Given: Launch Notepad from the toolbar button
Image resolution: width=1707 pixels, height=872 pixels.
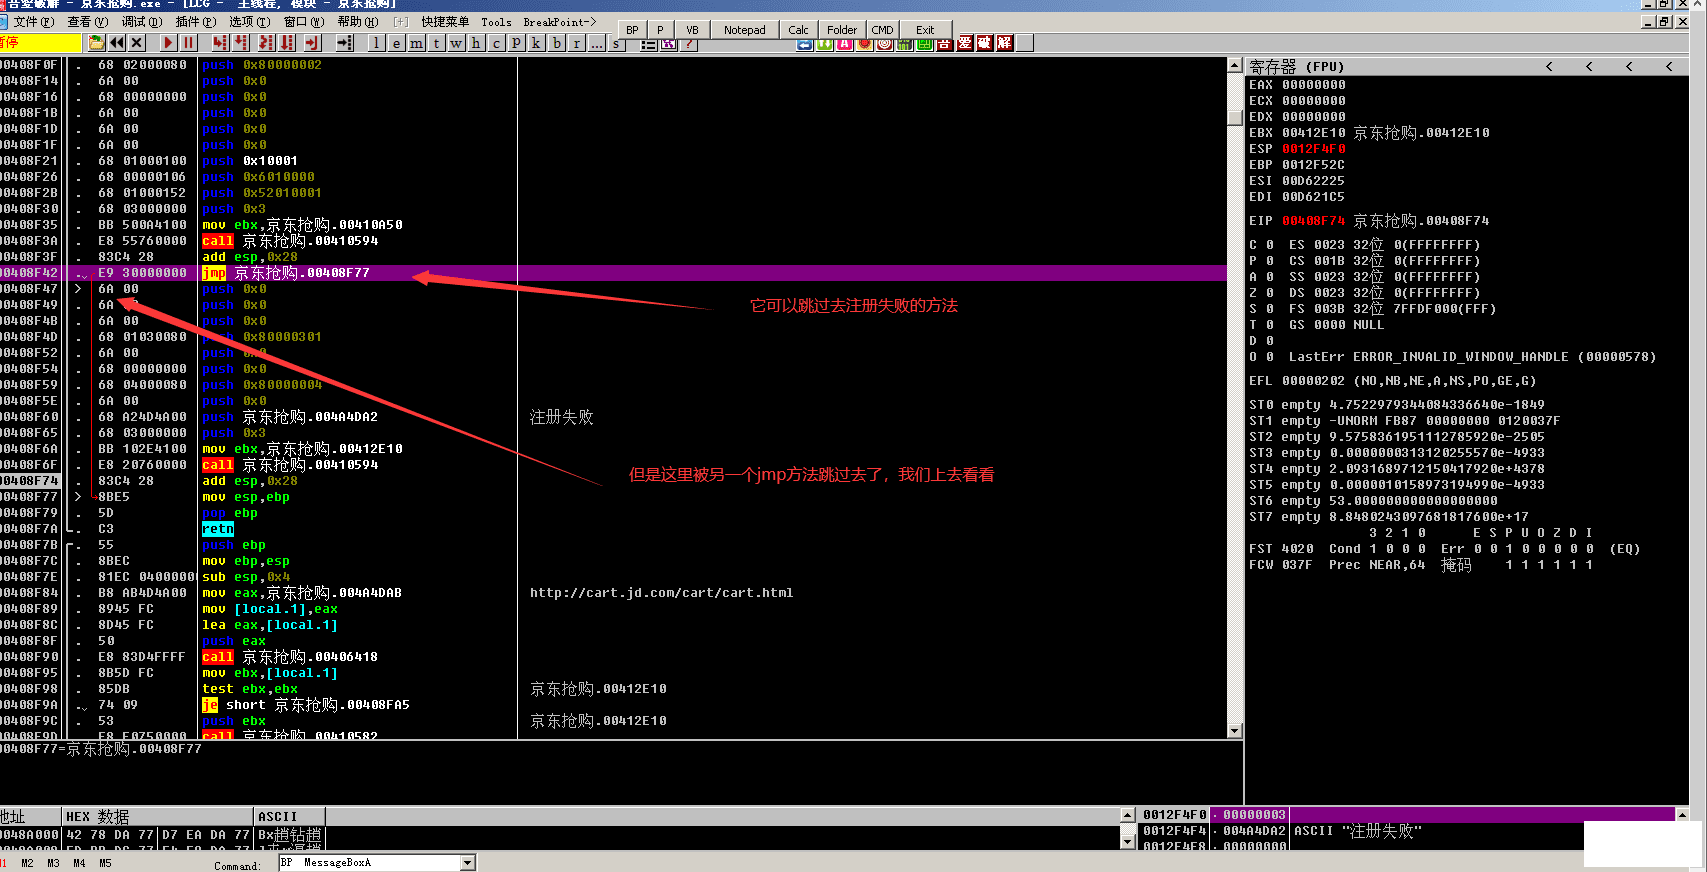Looking at the screenshot, I should pyautogui.click(x=745, y=30).
